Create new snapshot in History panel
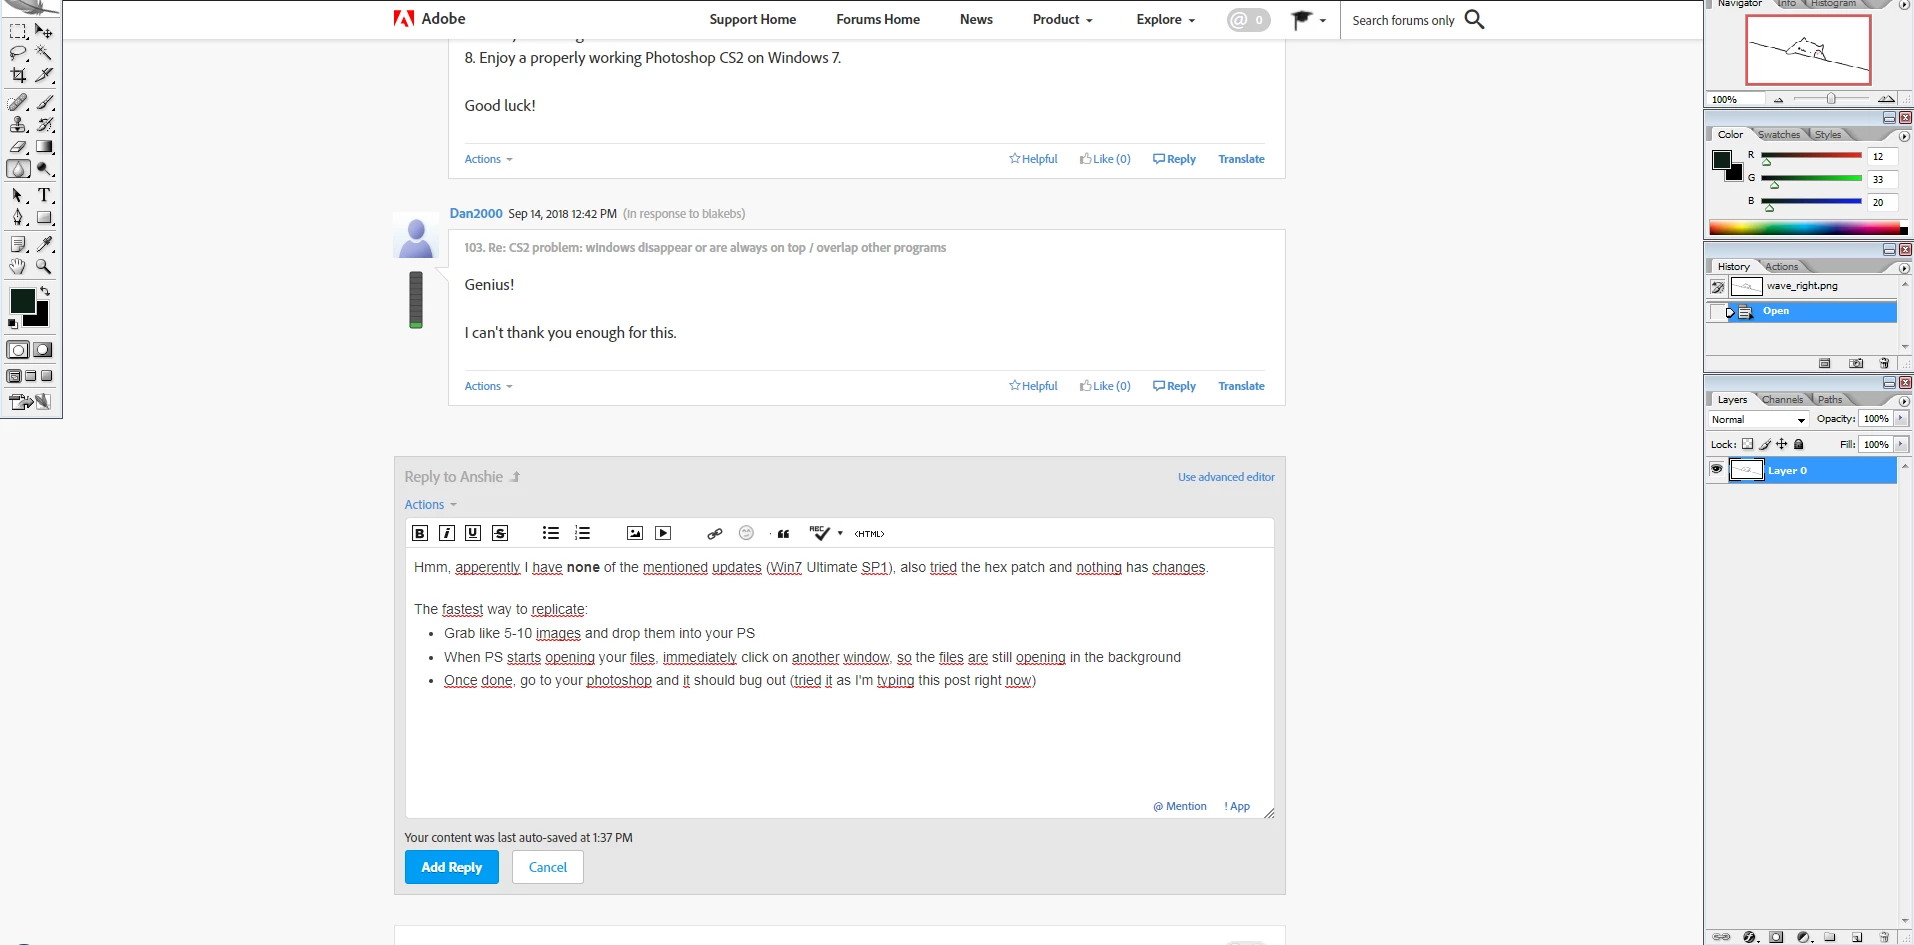 (x=1856, y=363)
